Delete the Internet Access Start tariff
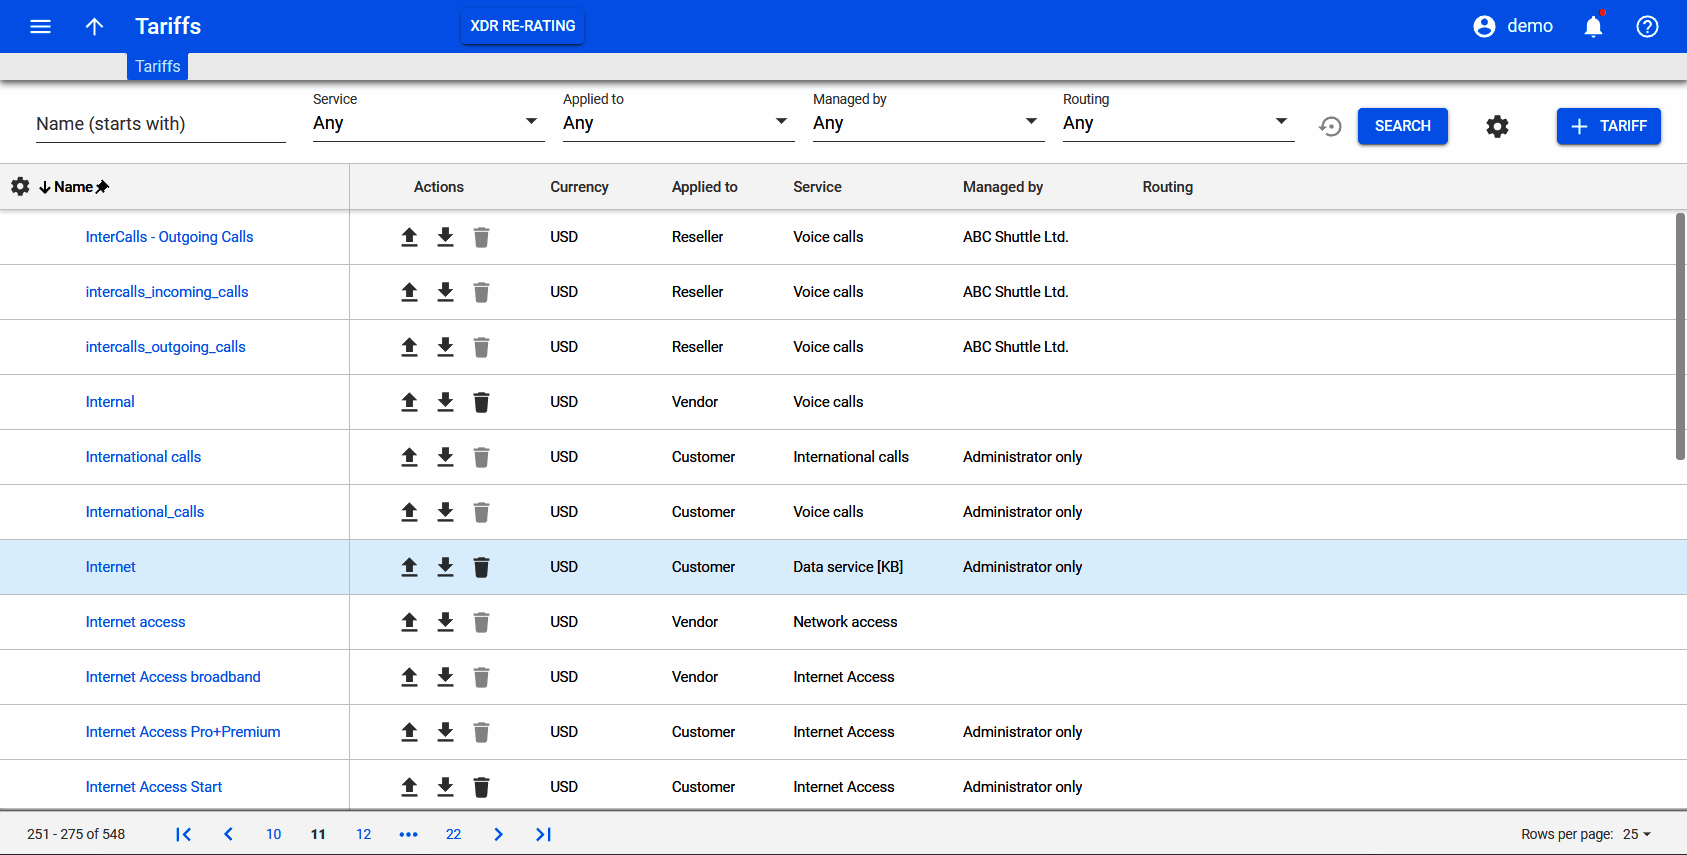 [481, 787]
